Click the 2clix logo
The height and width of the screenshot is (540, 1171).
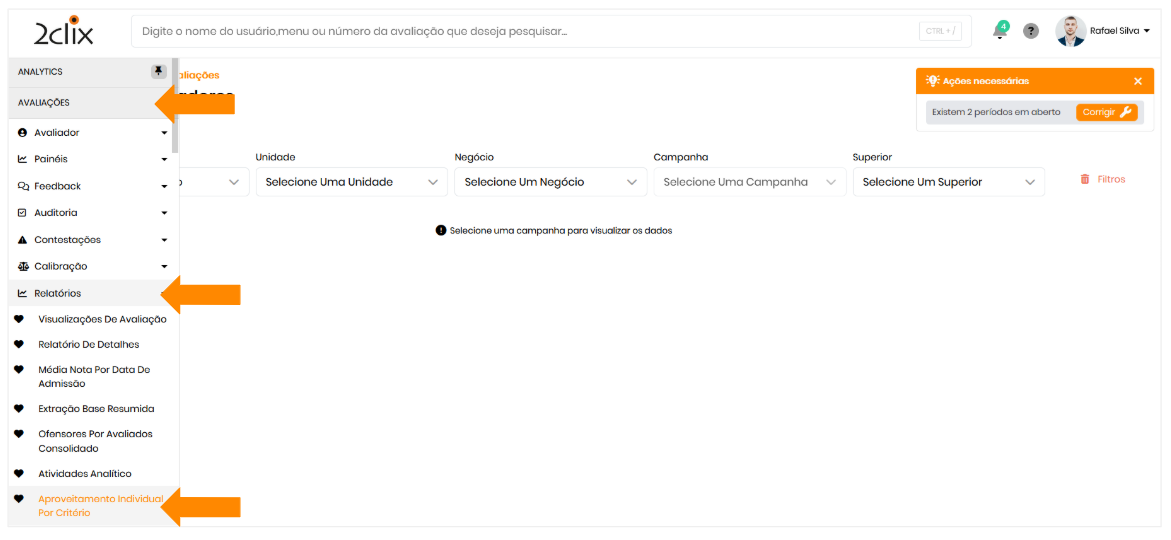click(x=63, y=31)
